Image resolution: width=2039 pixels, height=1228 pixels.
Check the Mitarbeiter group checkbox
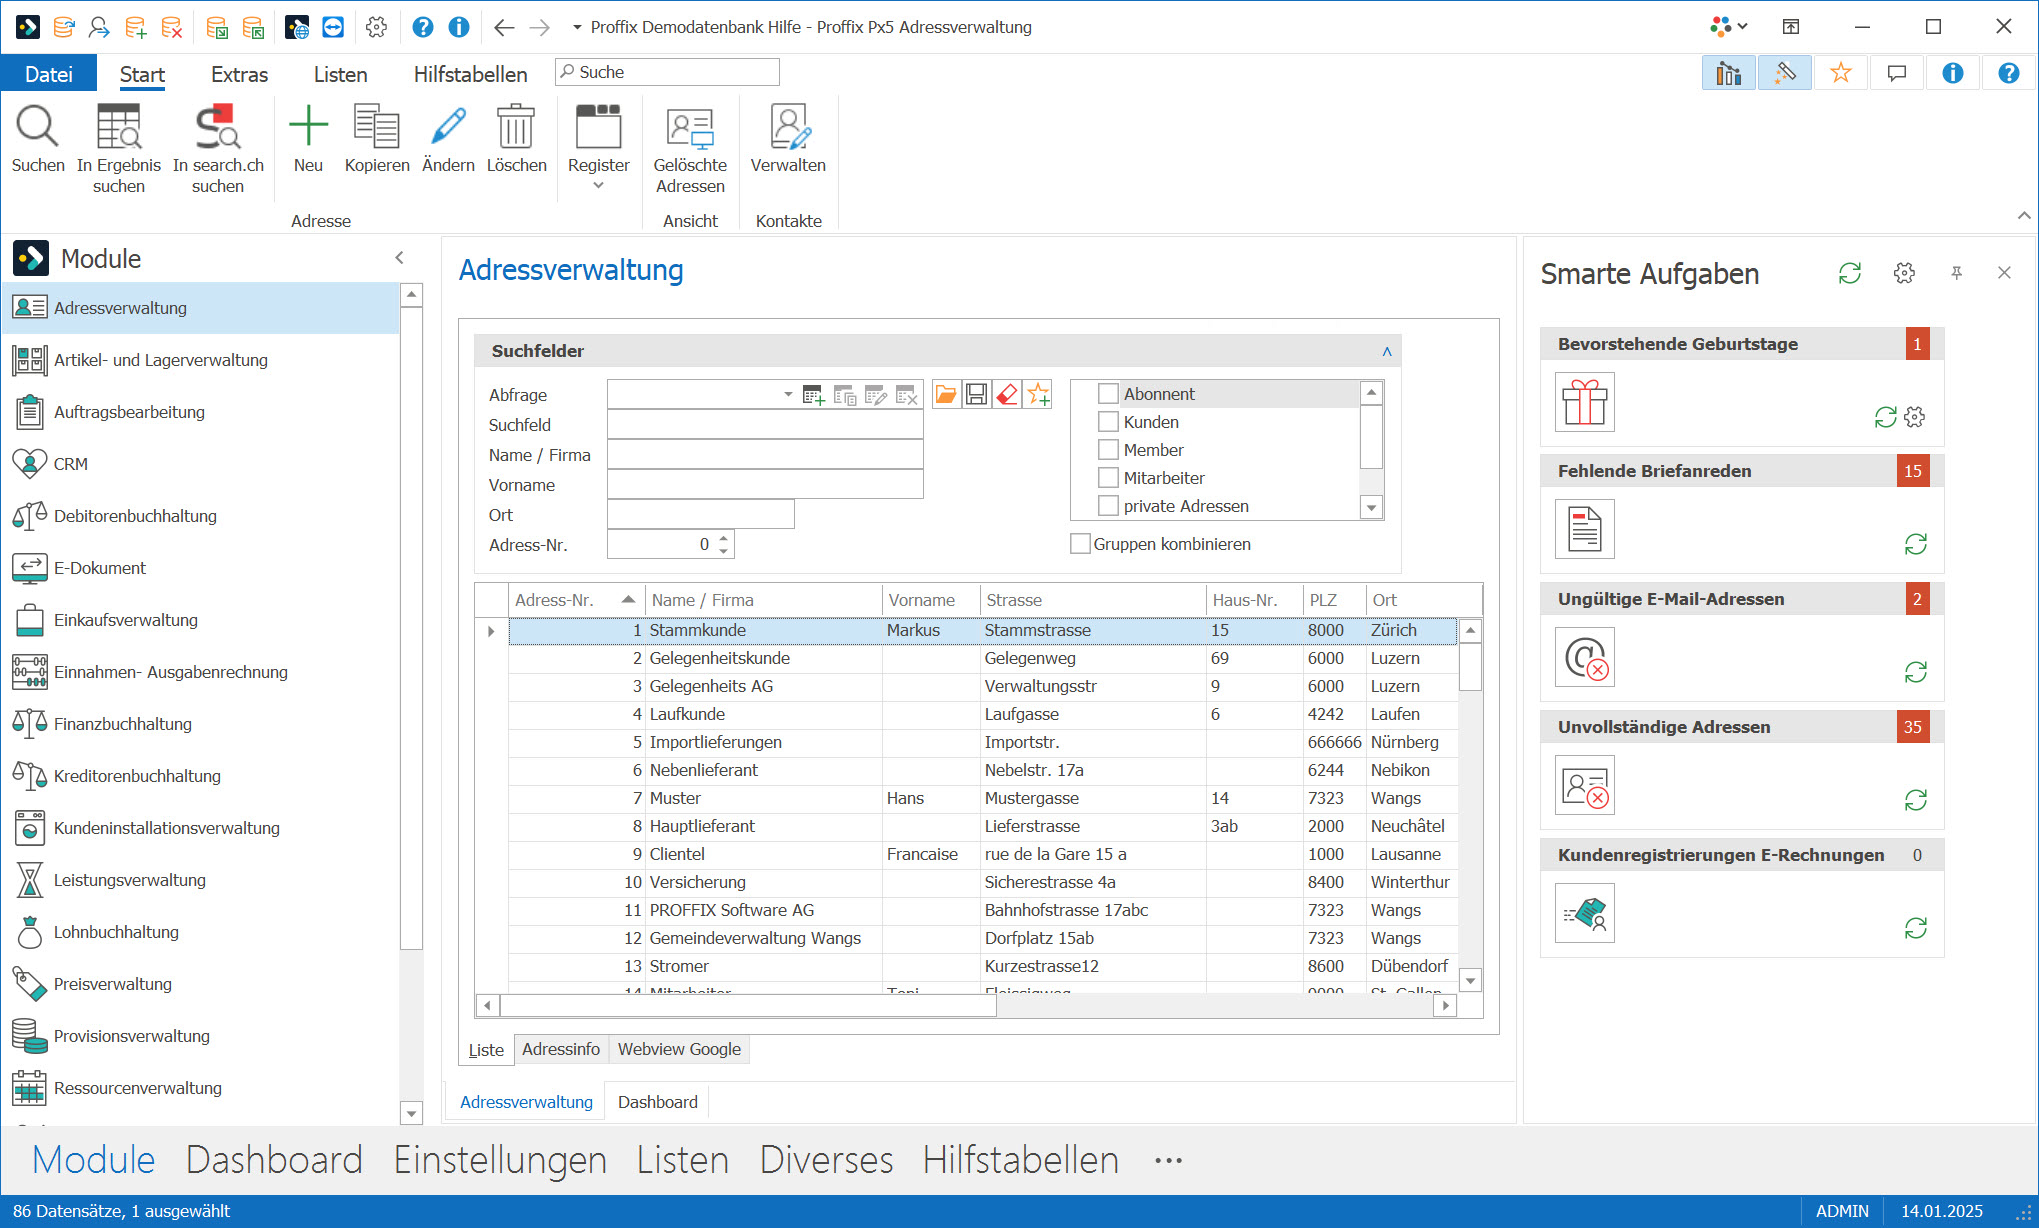click(x=1108, y=478)
